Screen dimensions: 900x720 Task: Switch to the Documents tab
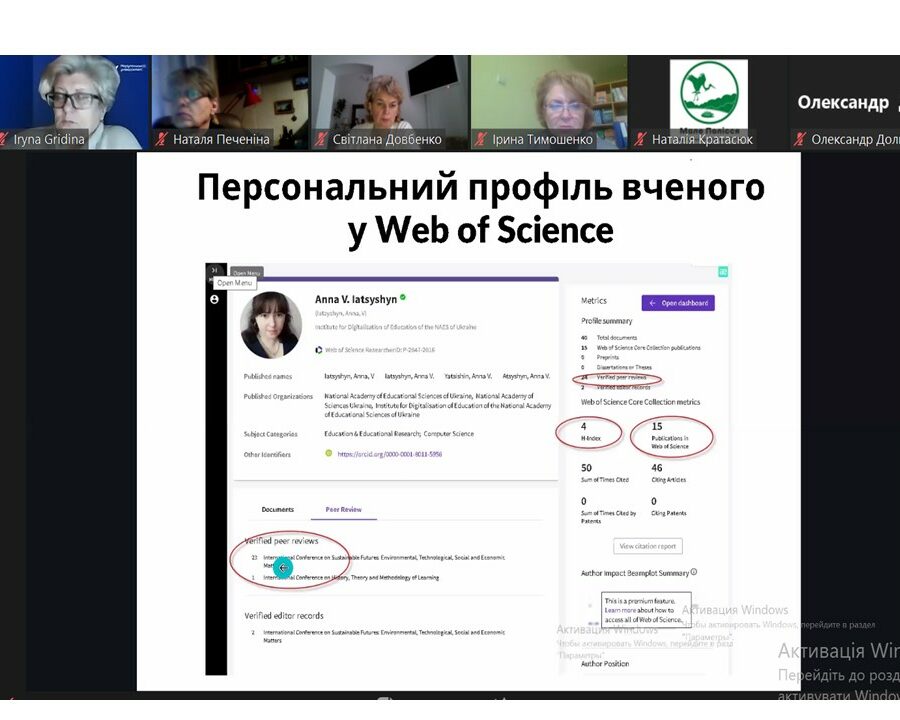coord(278,509)
